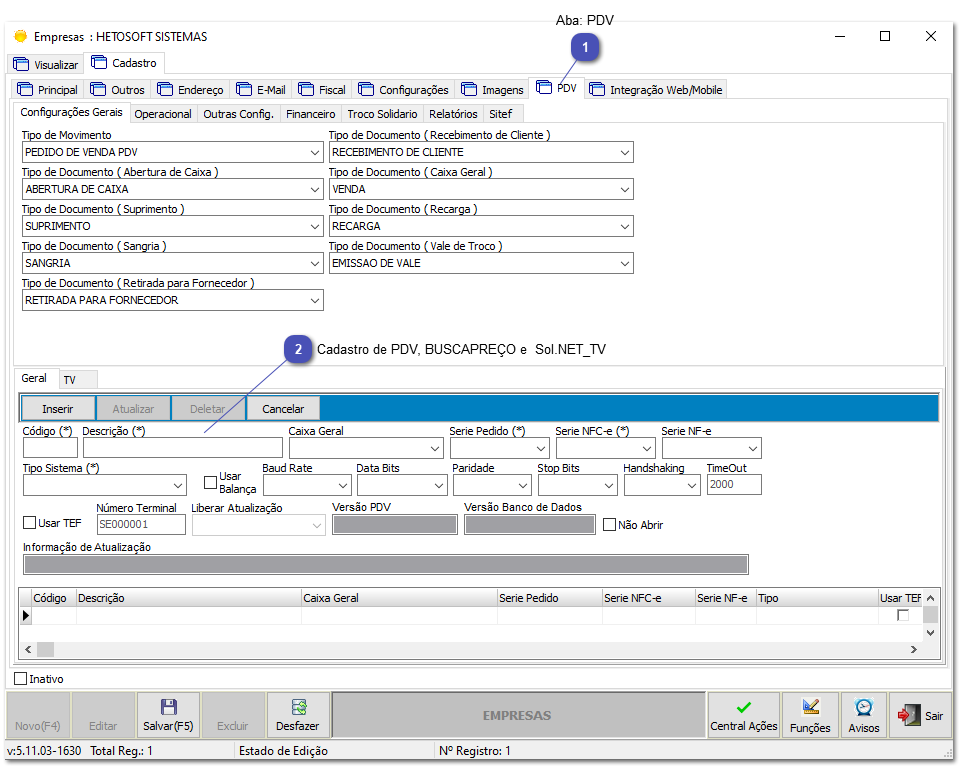
Task: Click the Sair exit door icon
Action: click(x=908, y=714)
